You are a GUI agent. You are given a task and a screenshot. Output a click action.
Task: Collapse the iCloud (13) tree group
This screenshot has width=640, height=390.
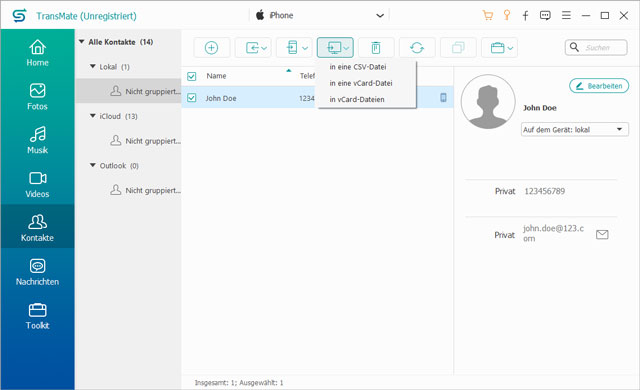pyautogui.click(x=93, y=116)
